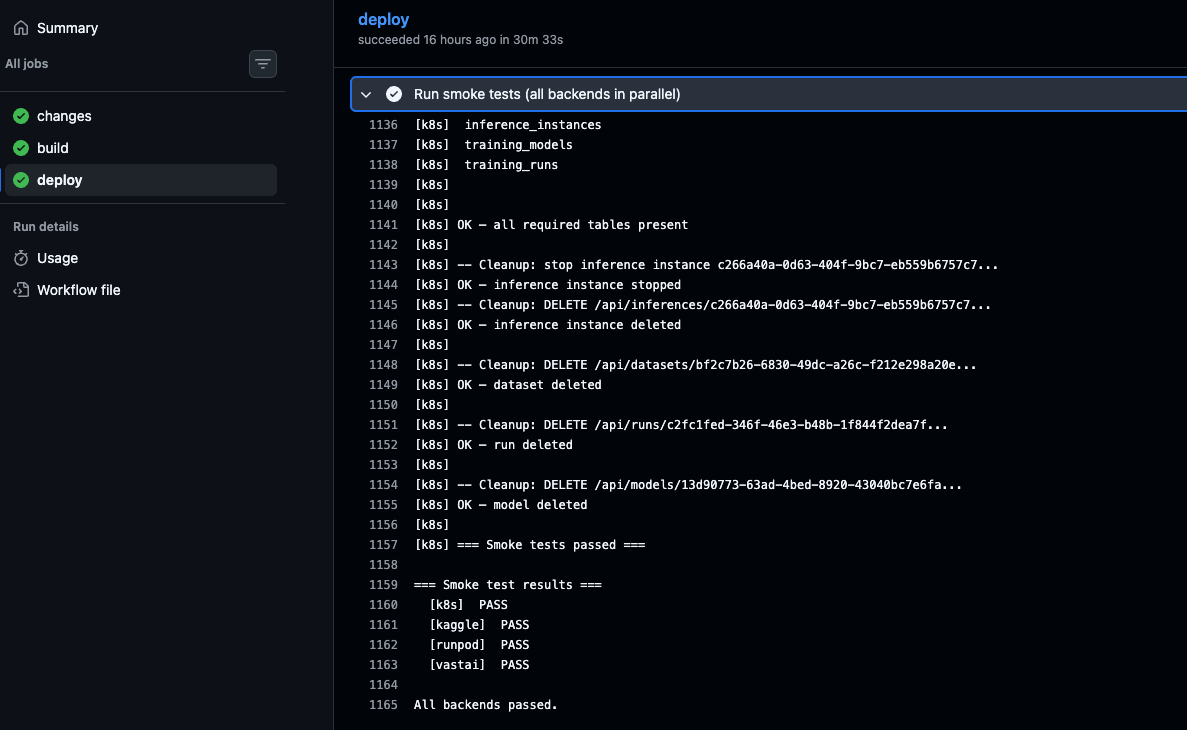Click the DELETE /api/inferences cleanup line
1187x730 pixels.
(x=703, y=305)
